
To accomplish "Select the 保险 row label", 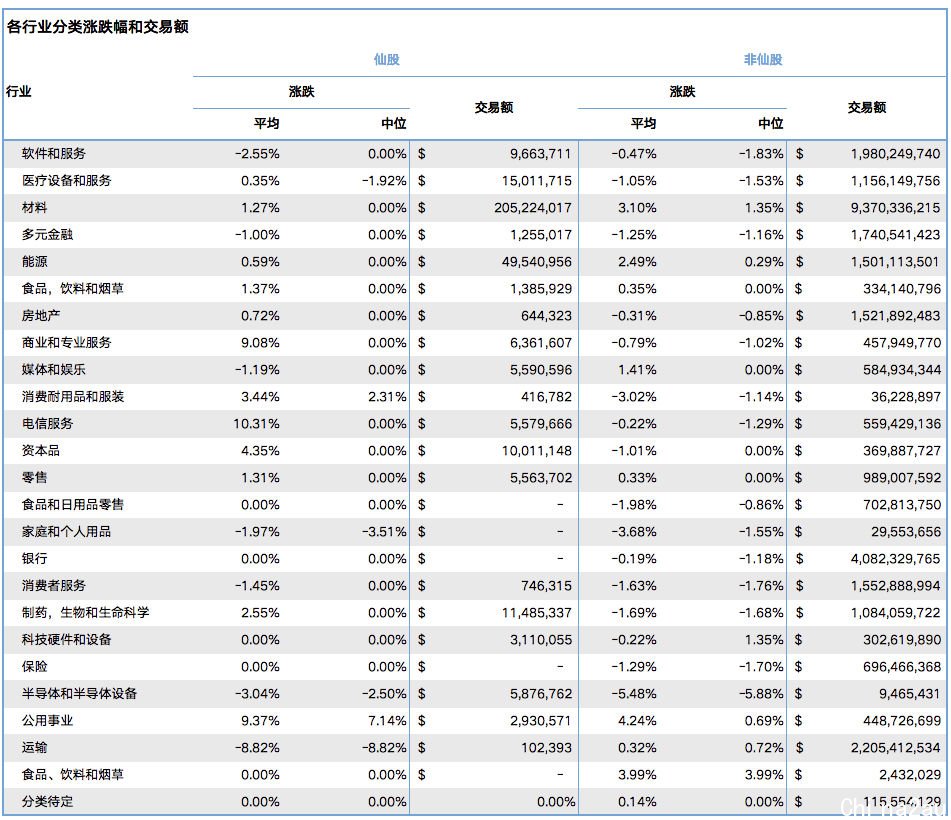I will 35,666.
